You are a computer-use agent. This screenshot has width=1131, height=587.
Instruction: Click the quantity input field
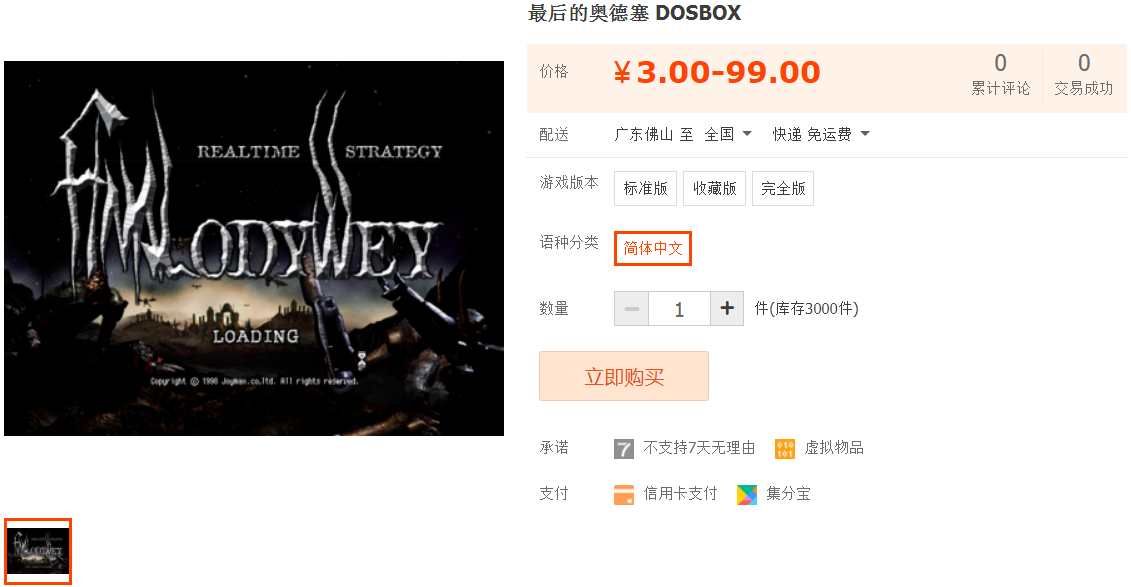click(x=679, y=309)
